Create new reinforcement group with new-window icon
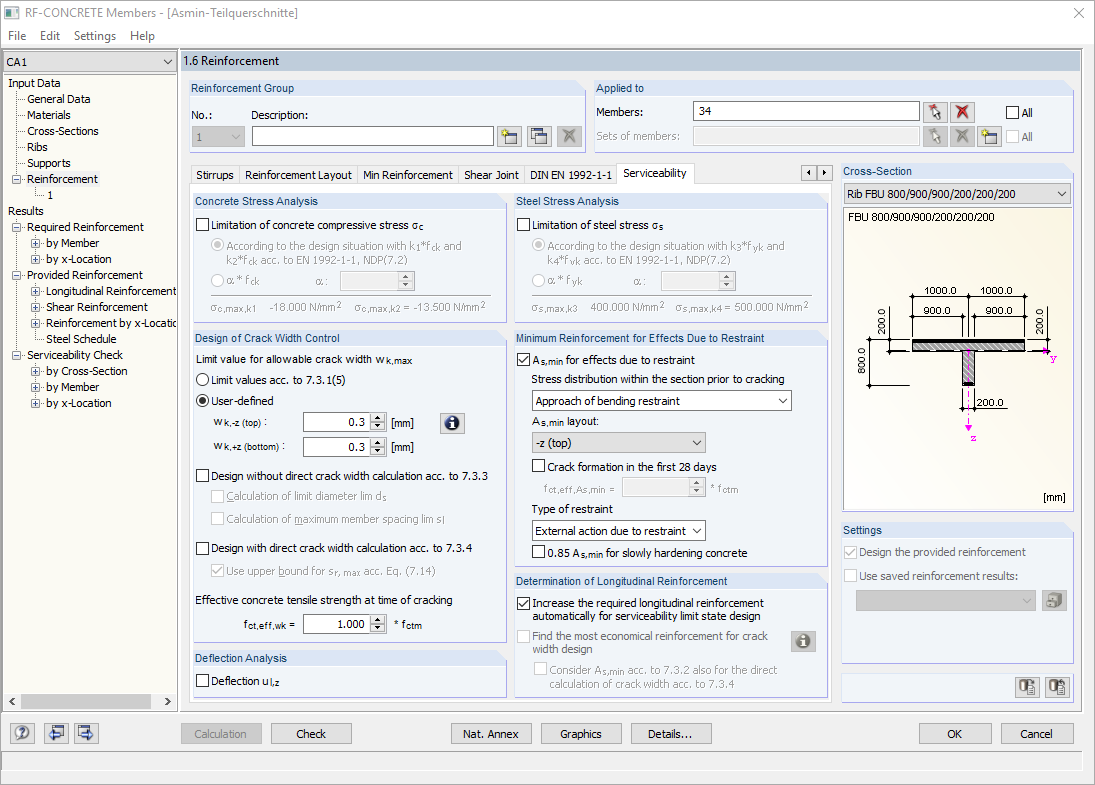 point(509,134)
